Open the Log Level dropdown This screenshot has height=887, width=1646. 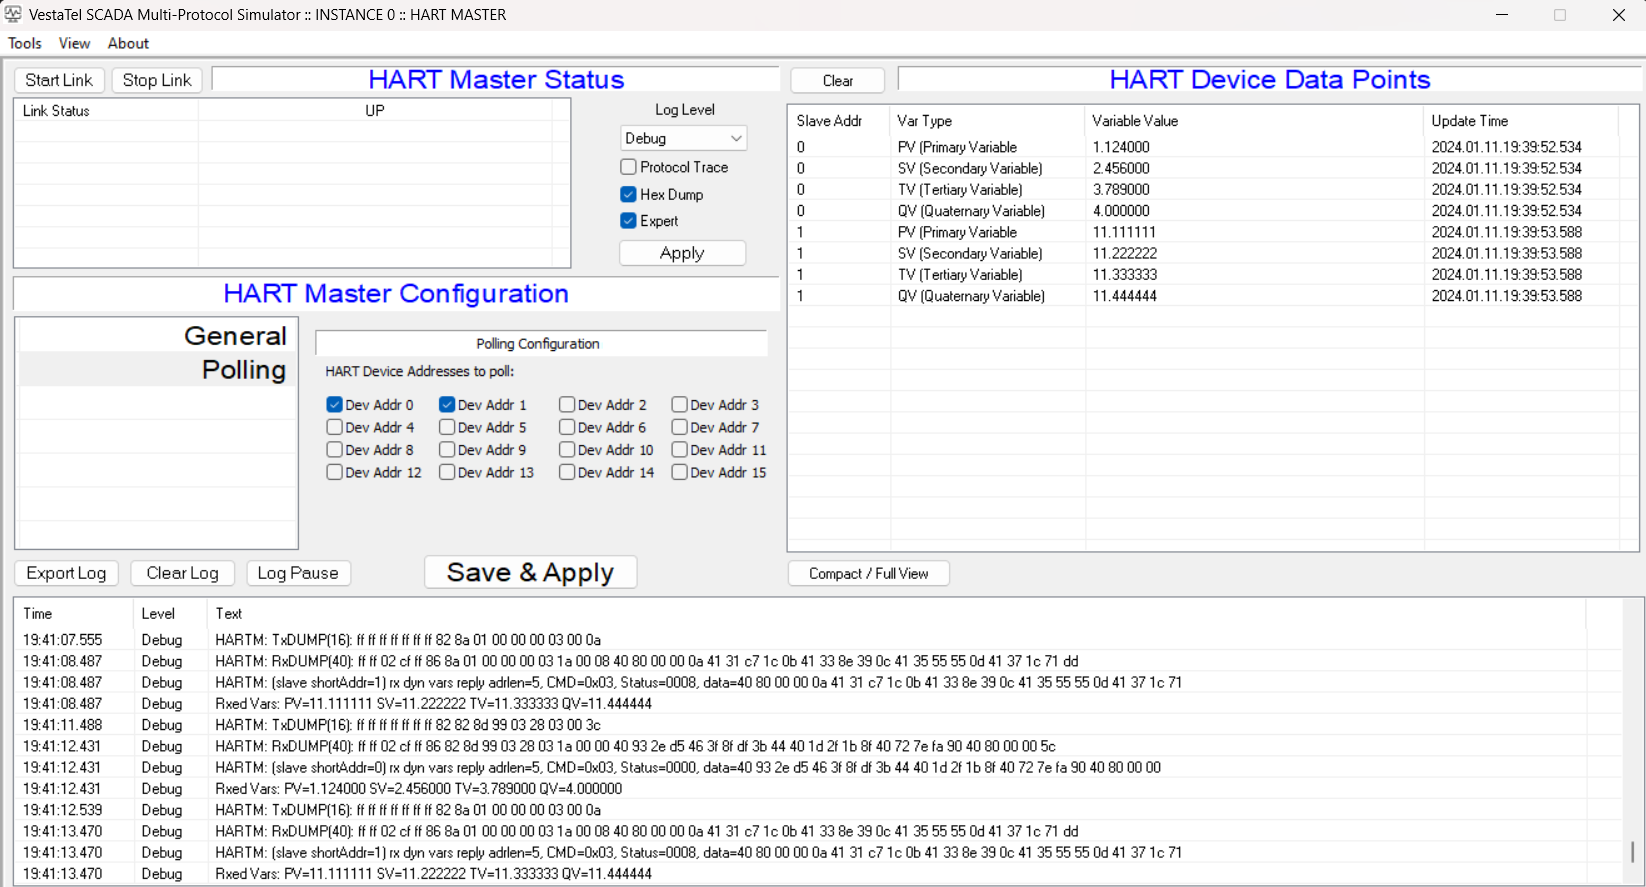tap(684, 138)
